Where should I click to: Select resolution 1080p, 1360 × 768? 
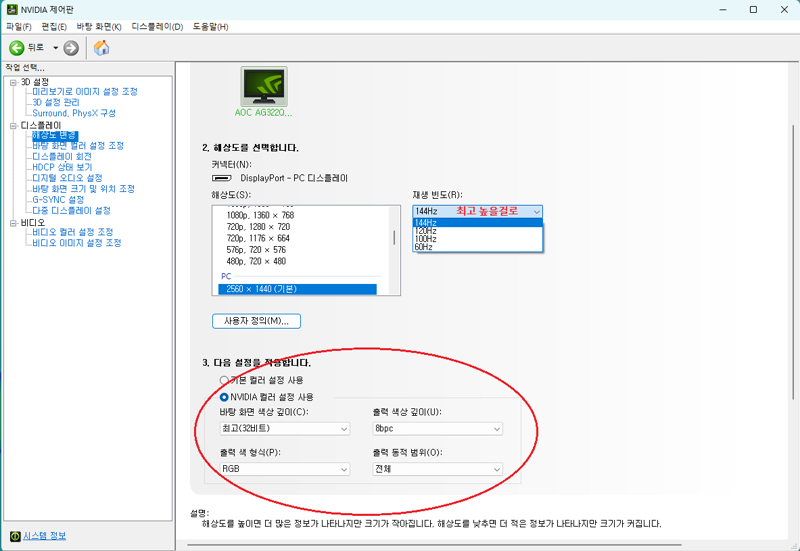pyautogui.click(x=260, y=215)
